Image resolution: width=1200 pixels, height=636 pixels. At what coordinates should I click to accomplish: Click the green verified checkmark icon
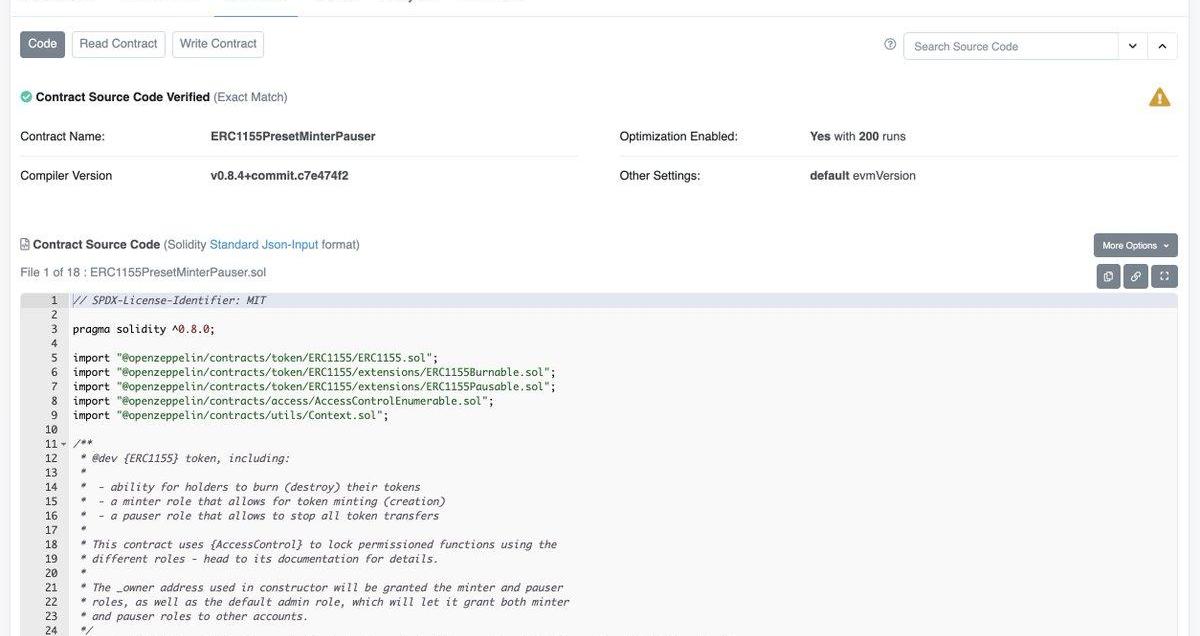26,97
